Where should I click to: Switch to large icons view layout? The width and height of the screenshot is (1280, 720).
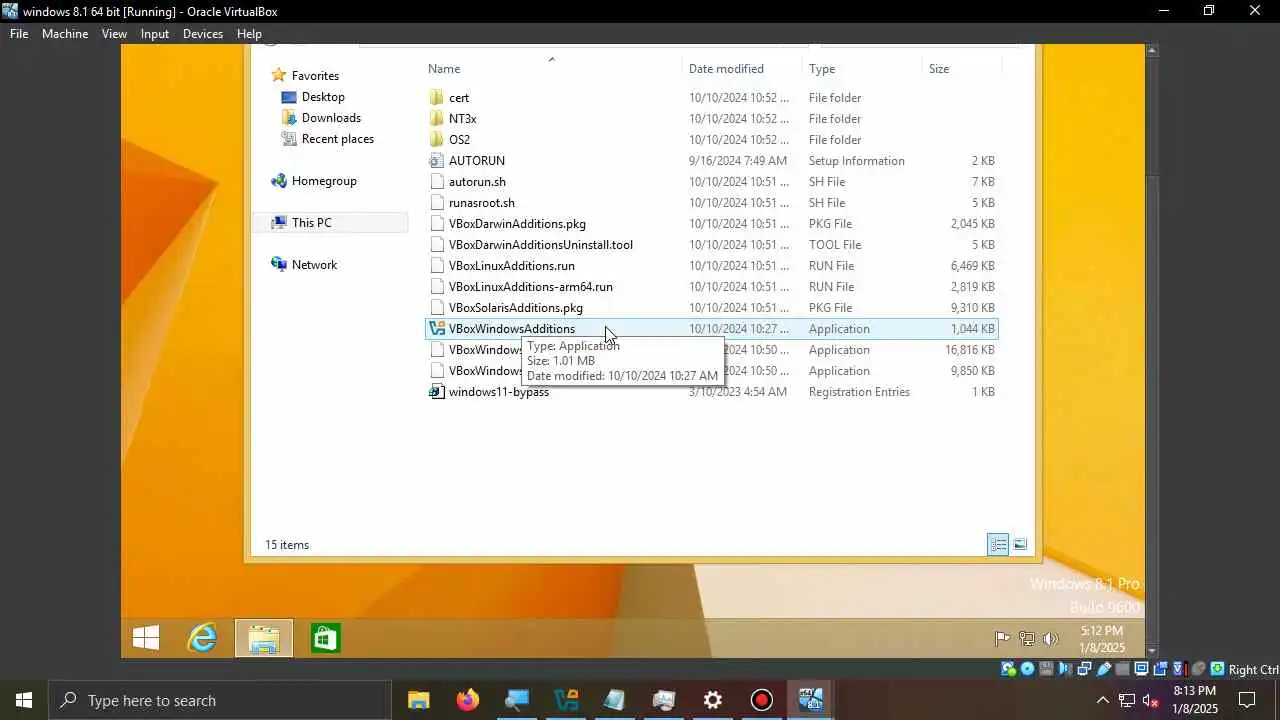coord(1020,545)
